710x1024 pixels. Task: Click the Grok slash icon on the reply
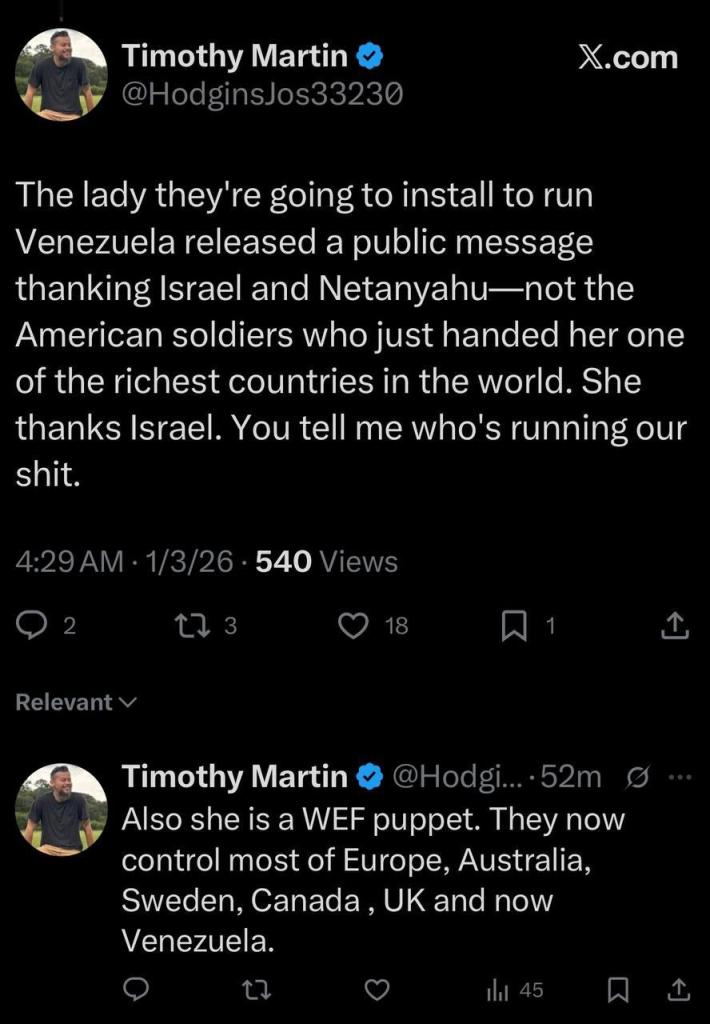(636, 776)
